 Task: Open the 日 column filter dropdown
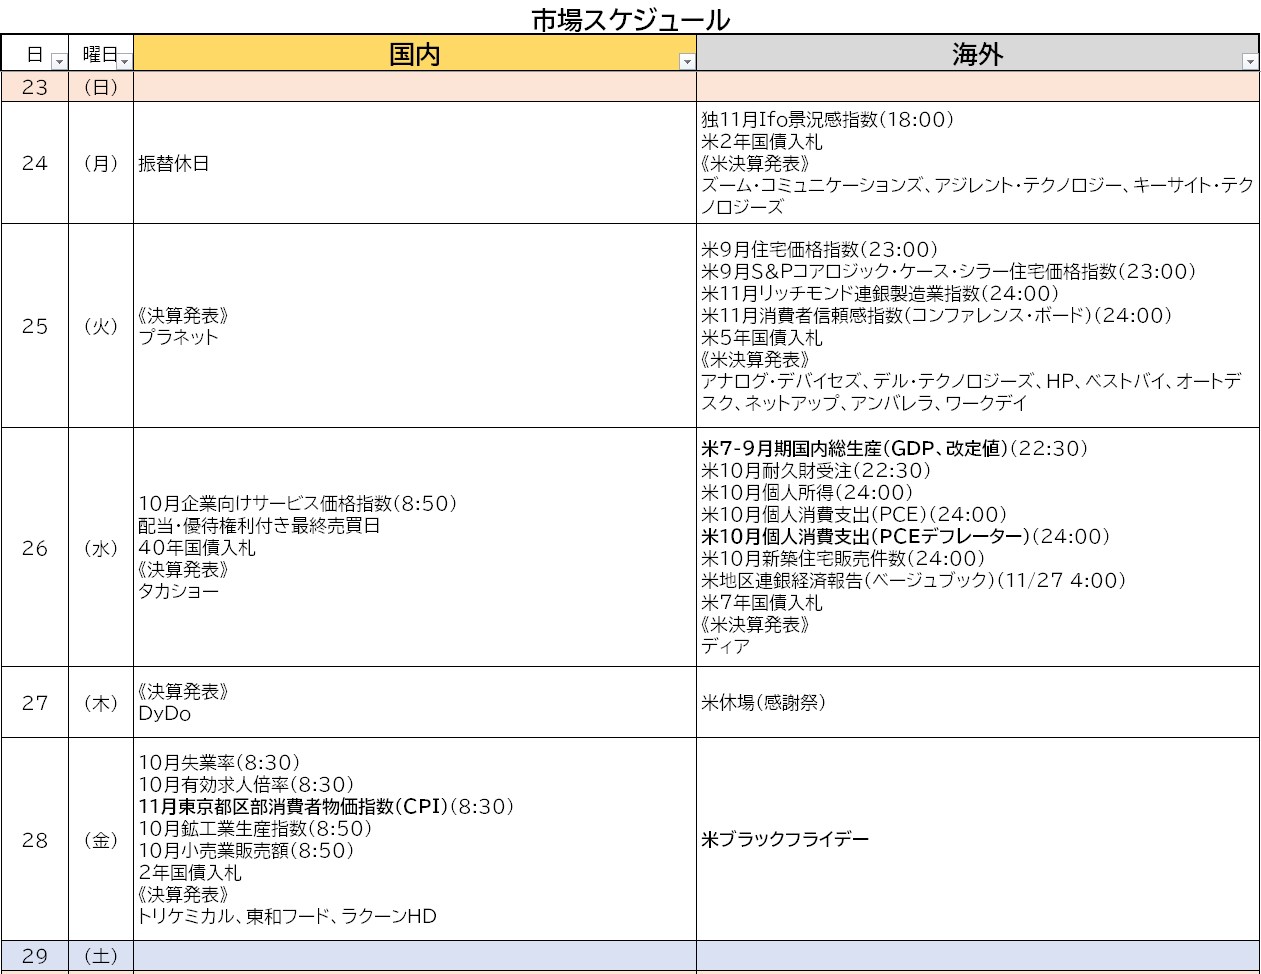(x=58, y=62)
